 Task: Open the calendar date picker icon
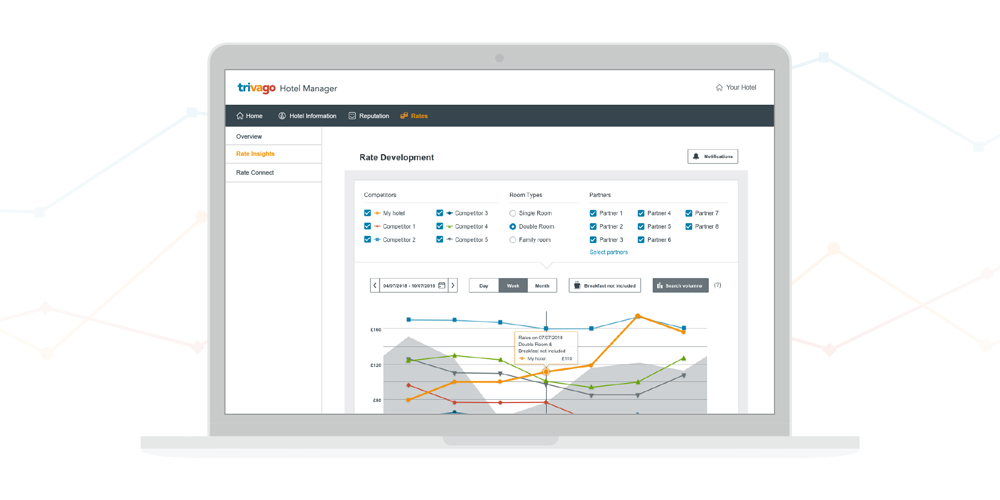pos(442,286)
